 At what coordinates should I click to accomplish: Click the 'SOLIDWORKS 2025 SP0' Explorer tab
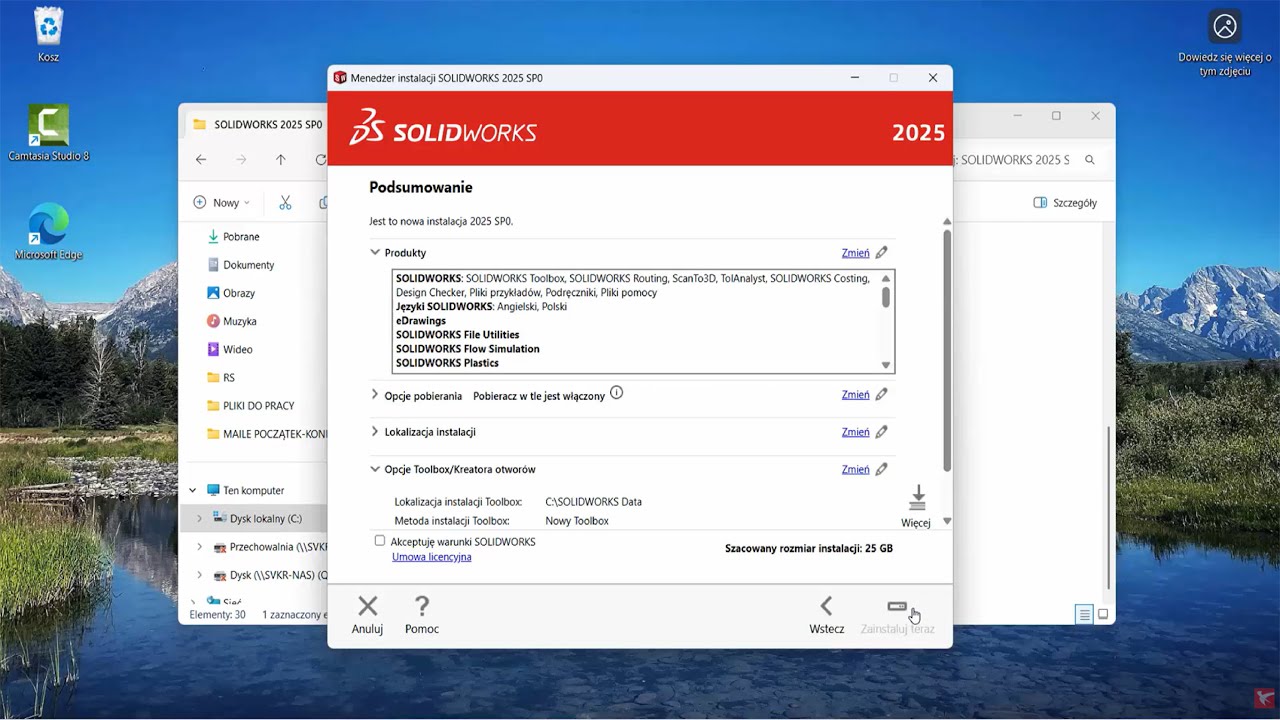tap(258, 125)
